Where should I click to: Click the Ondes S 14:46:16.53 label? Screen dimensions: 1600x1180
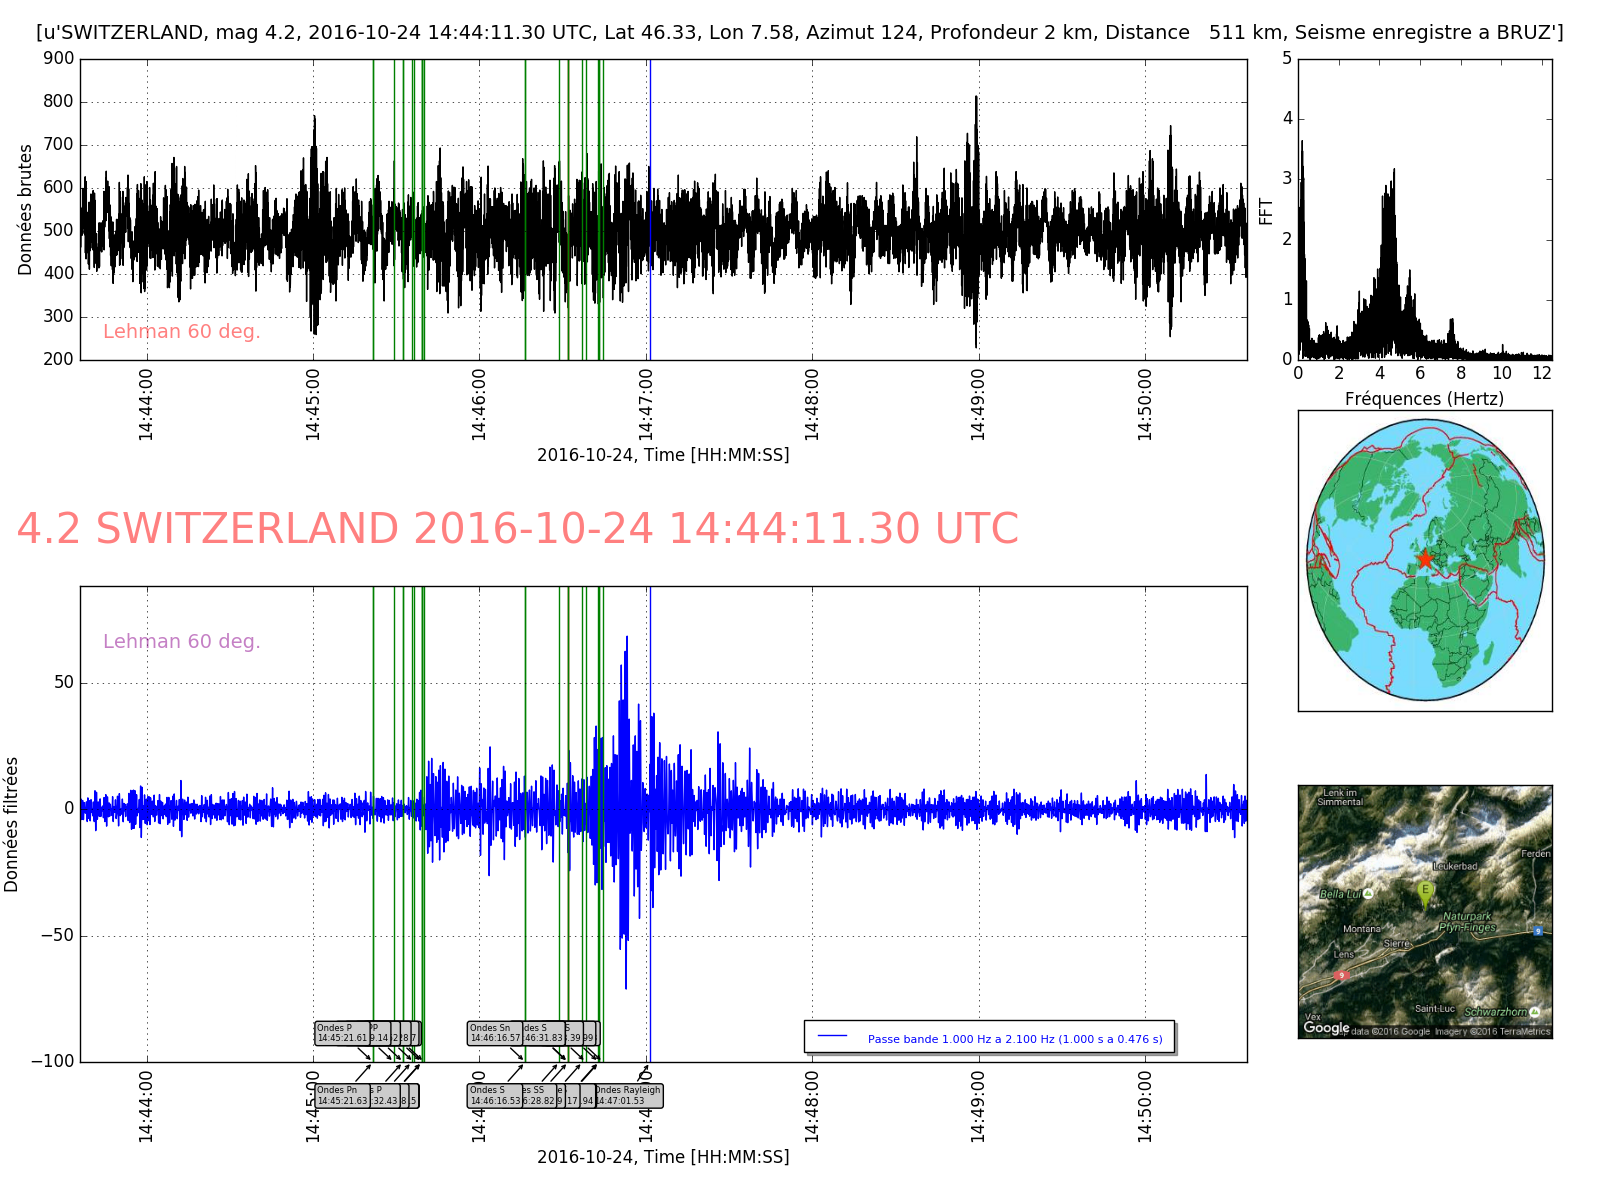click(x=494, y=1096)
